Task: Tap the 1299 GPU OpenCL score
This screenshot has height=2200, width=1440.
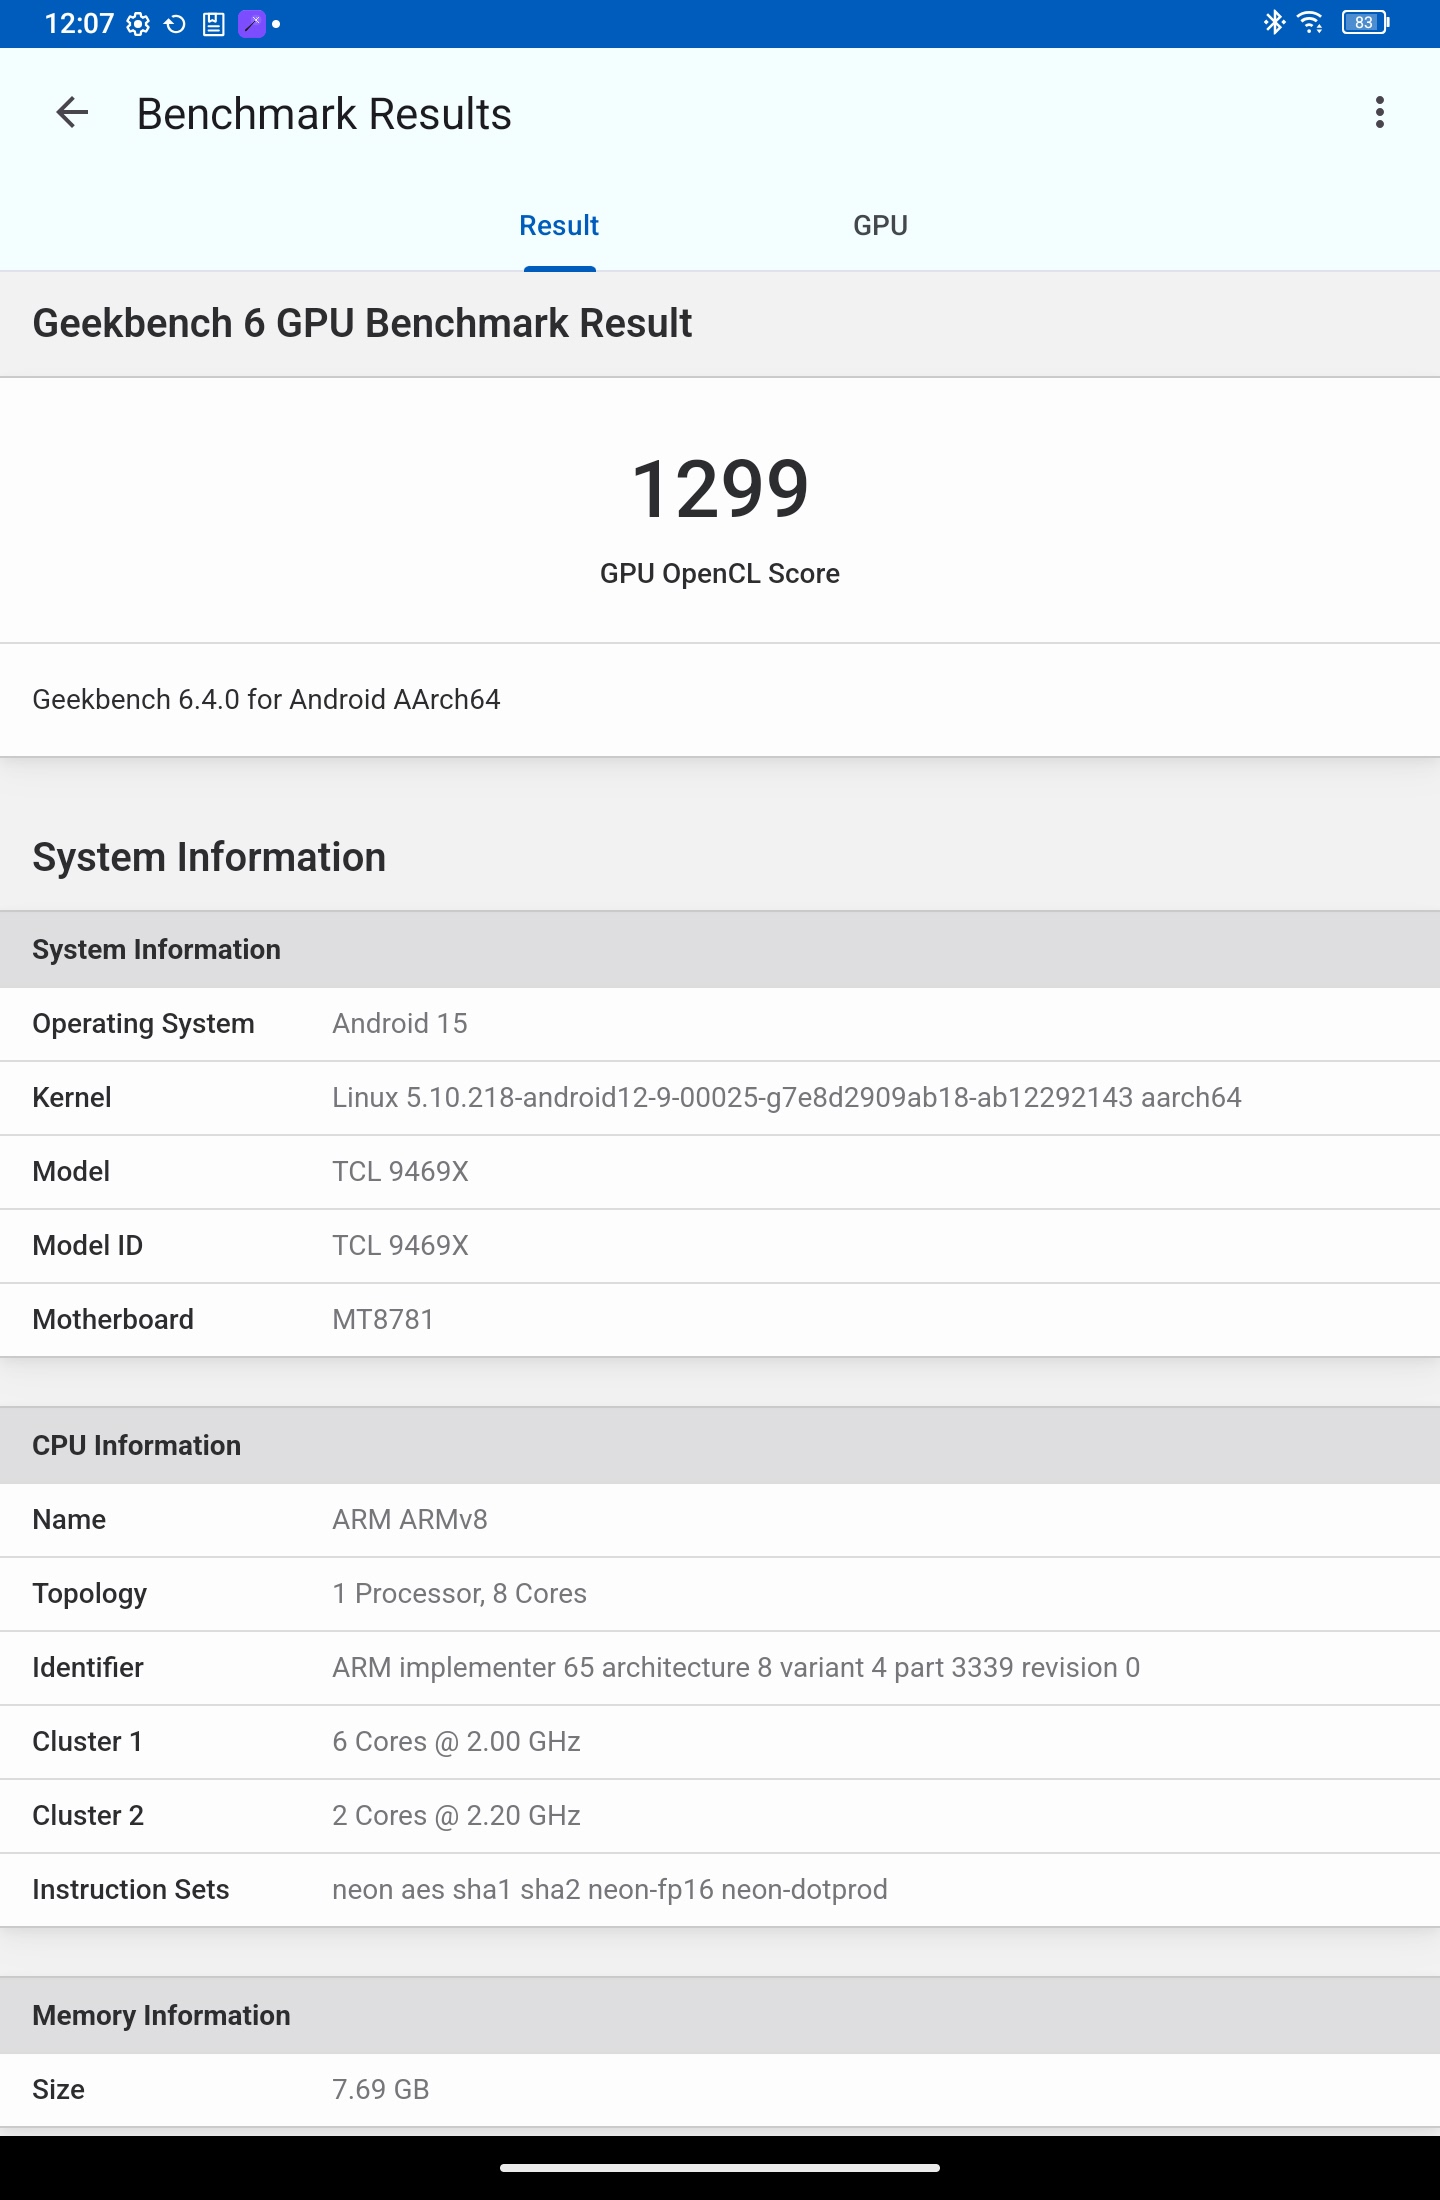Action: pos(720,489)
